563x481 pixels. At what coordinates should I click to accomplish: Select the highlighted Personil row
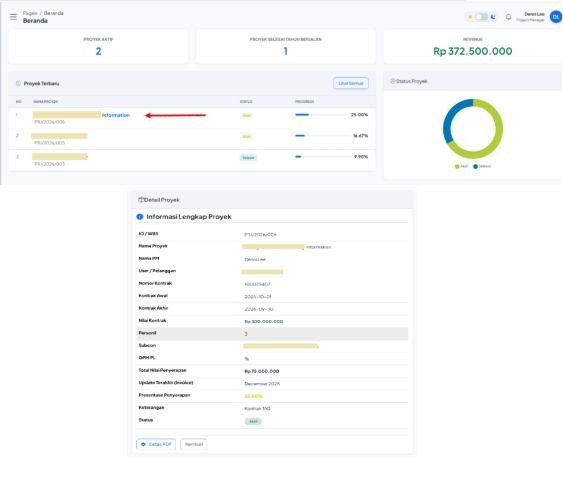[272, 333]
